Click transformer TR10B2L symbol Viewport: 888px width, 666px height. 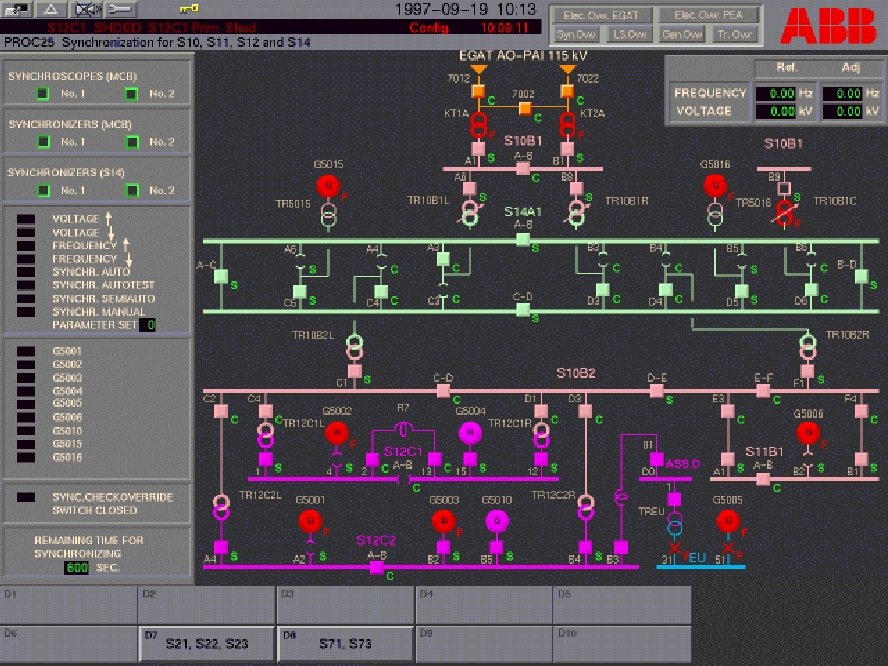pyautogui.click(x=354, y=347)
